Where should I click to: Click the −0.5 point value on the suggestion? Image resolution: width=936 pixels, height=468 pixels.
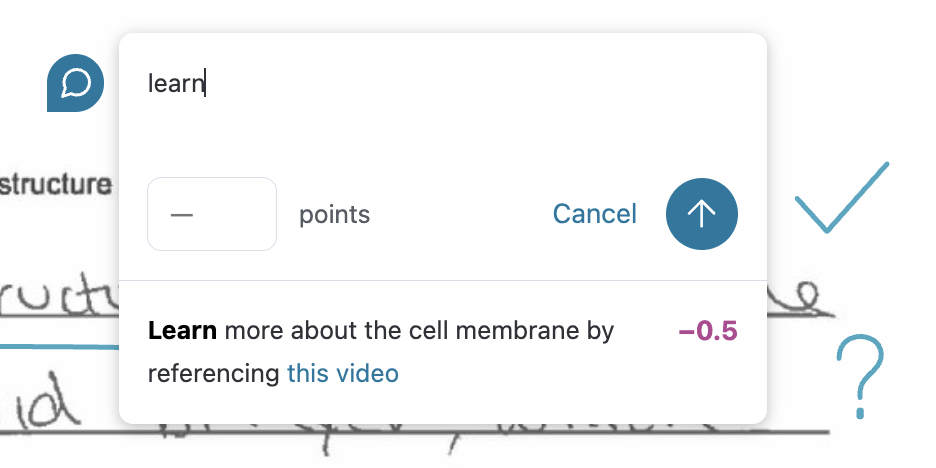[x=708, y=331]
